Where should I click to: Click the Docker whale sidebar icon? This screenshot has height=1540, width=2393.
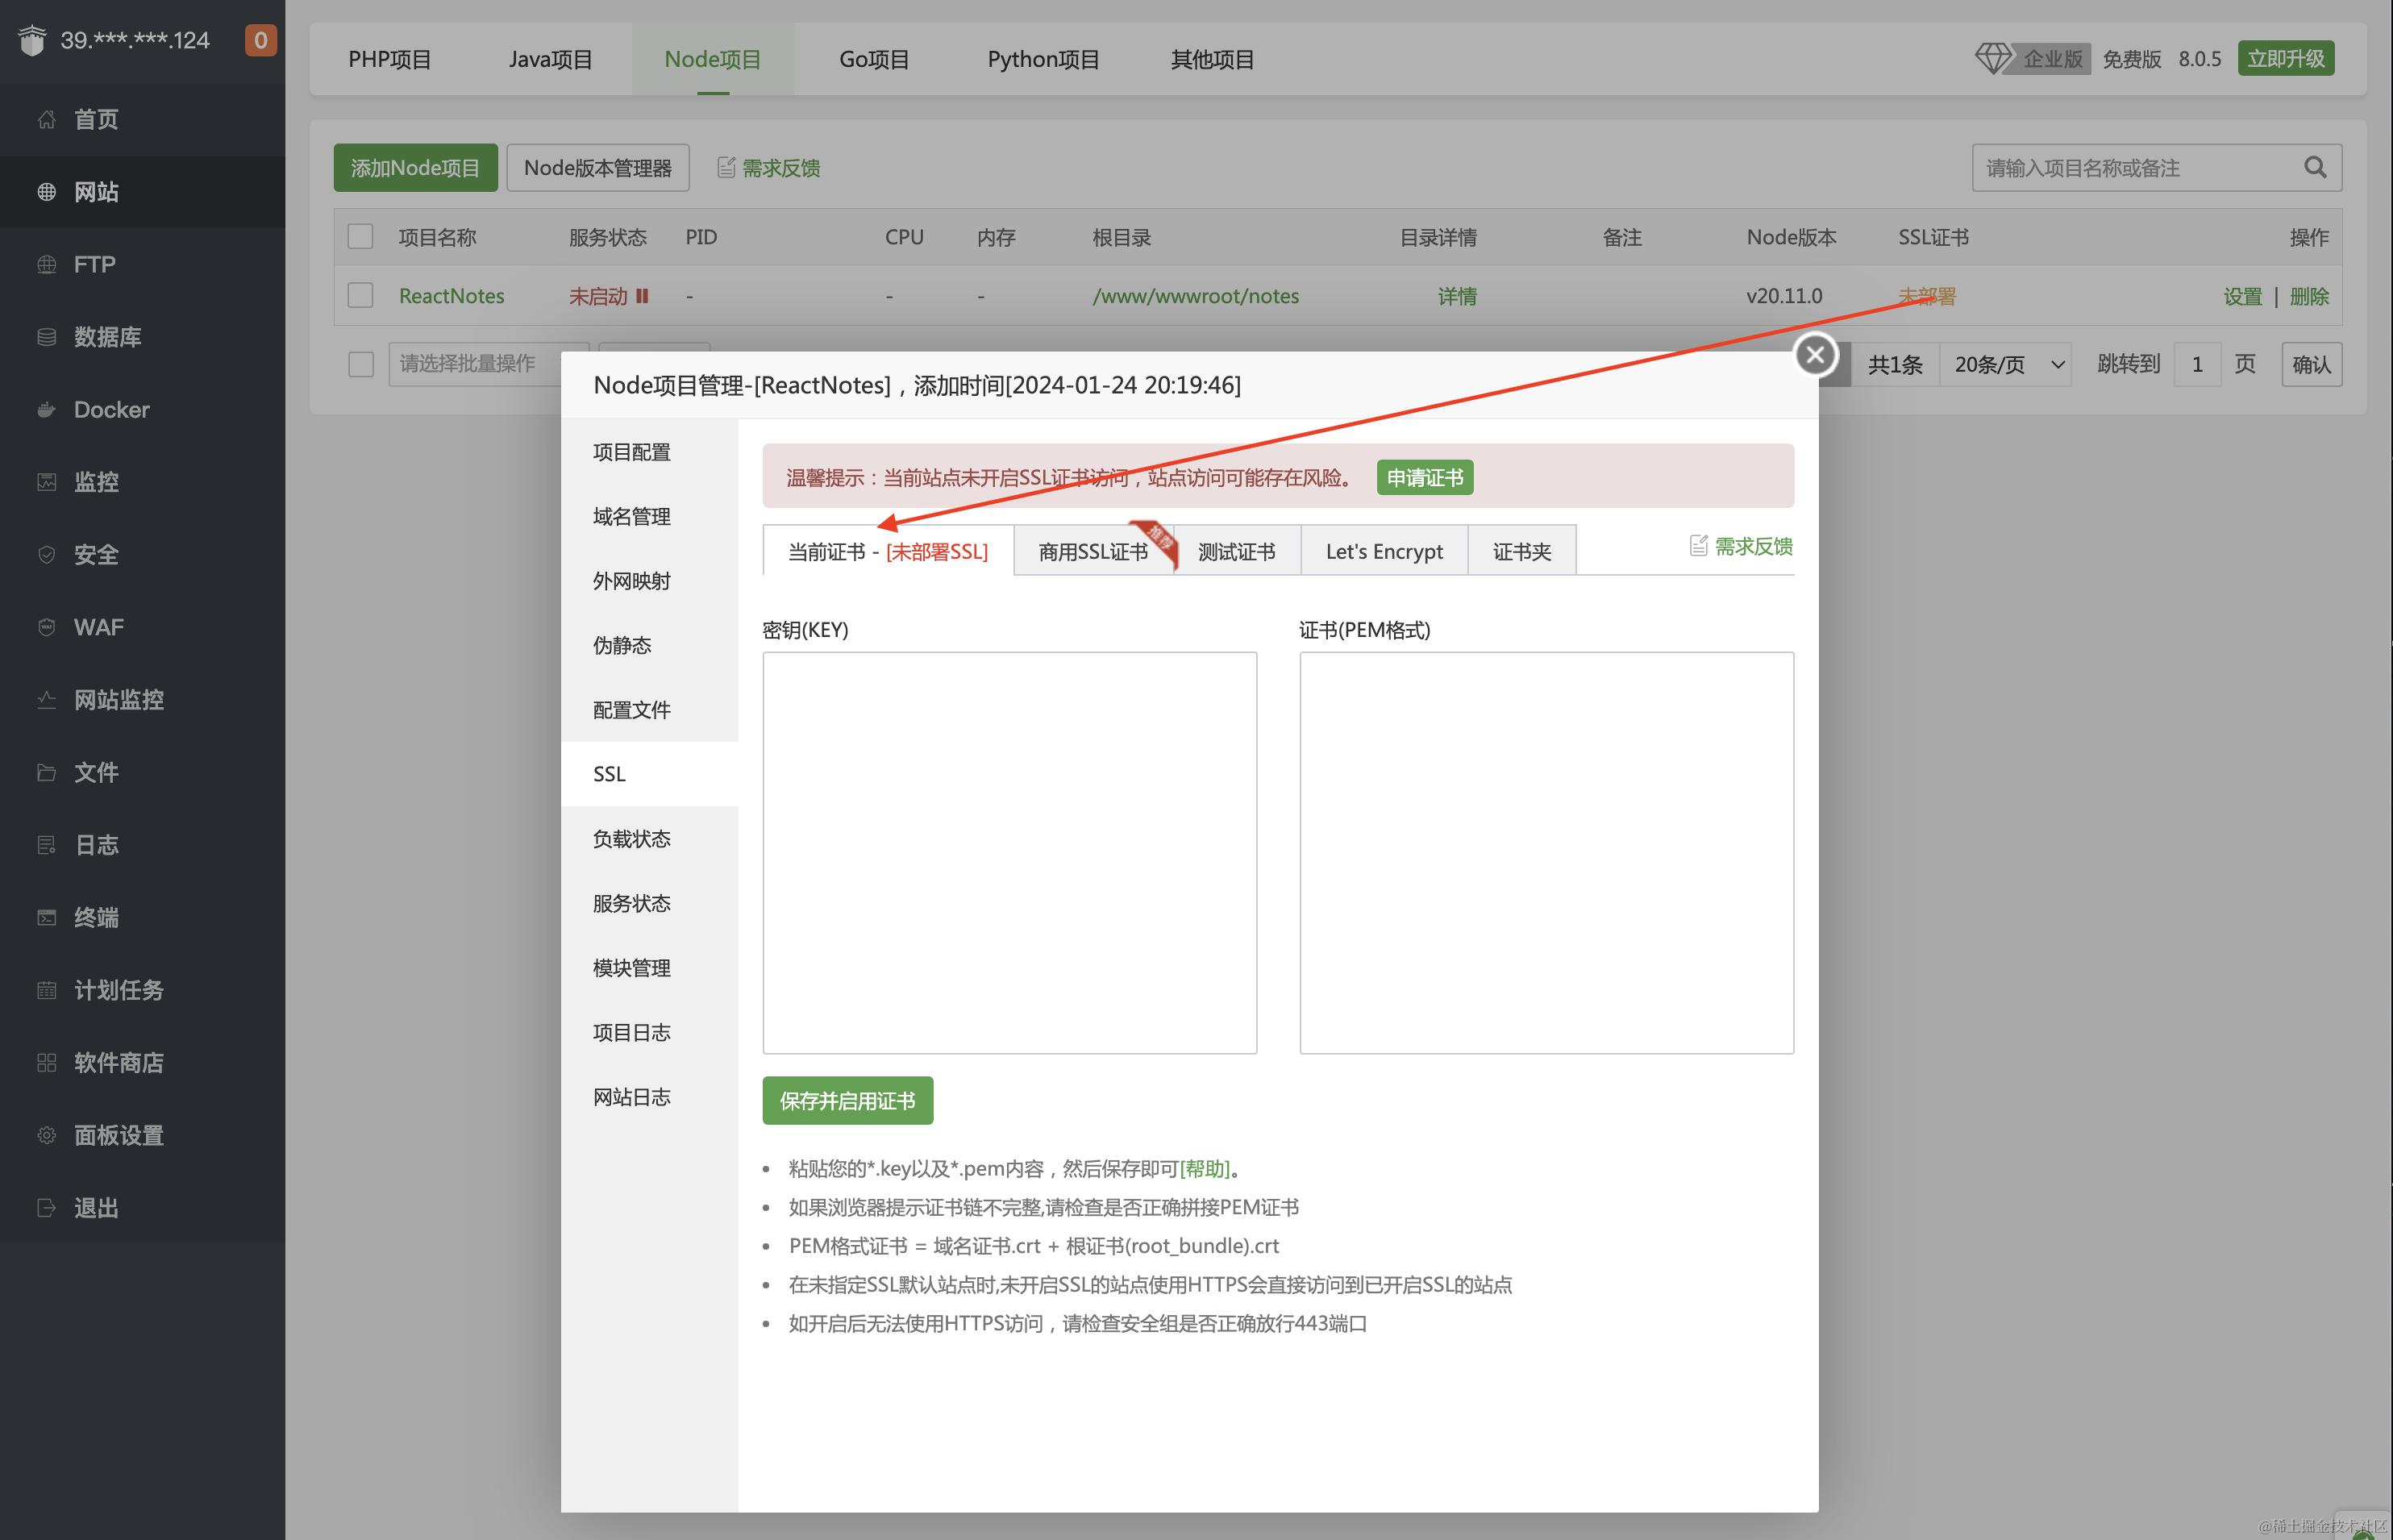point(46,410)
